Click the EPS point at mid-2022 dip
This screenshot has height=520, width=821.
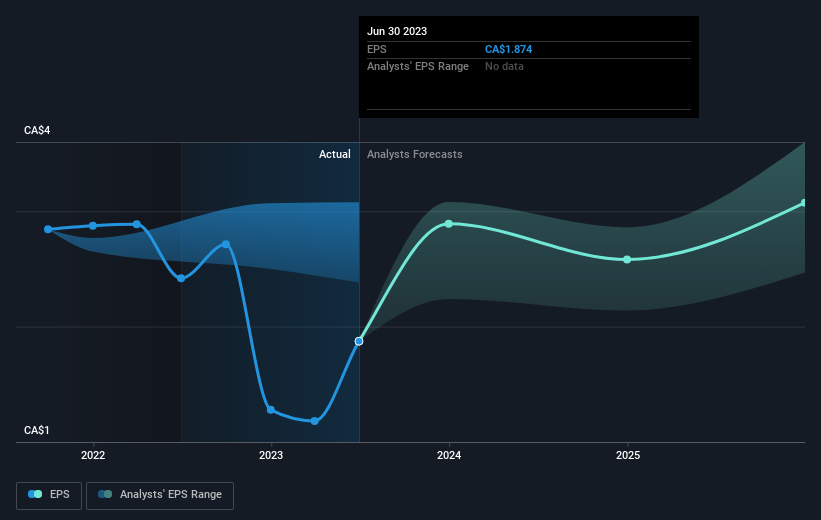point(181,278)
